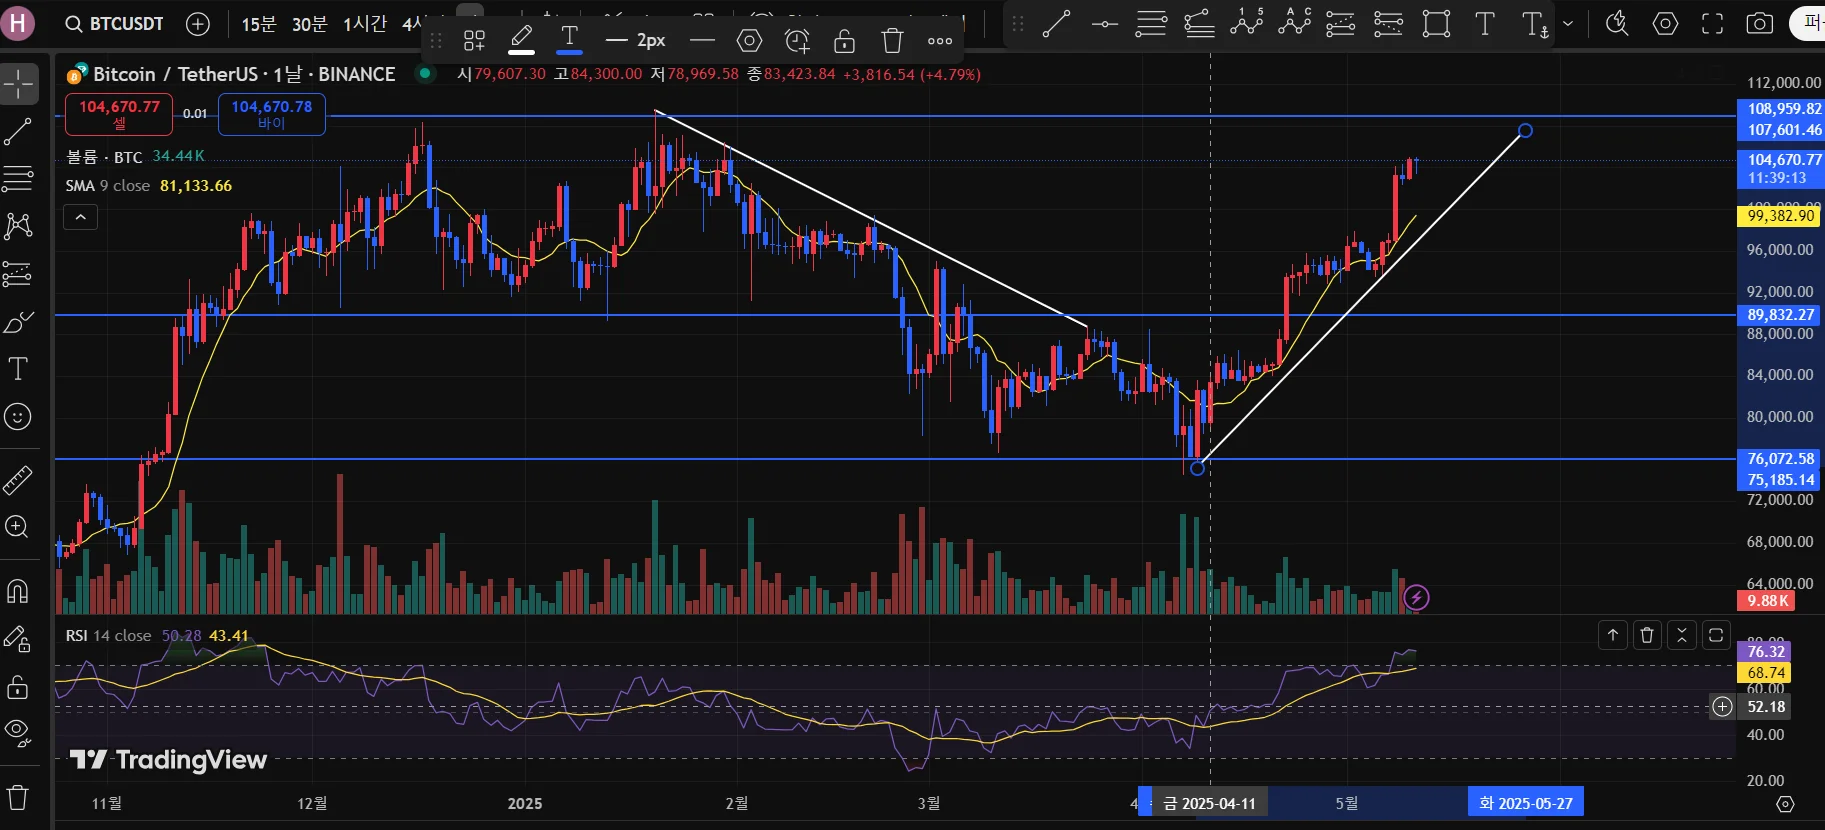Select the XABCD pattern tool in left sidebar
Viewport: 1825px width, 830px height.
click(19, 226)
